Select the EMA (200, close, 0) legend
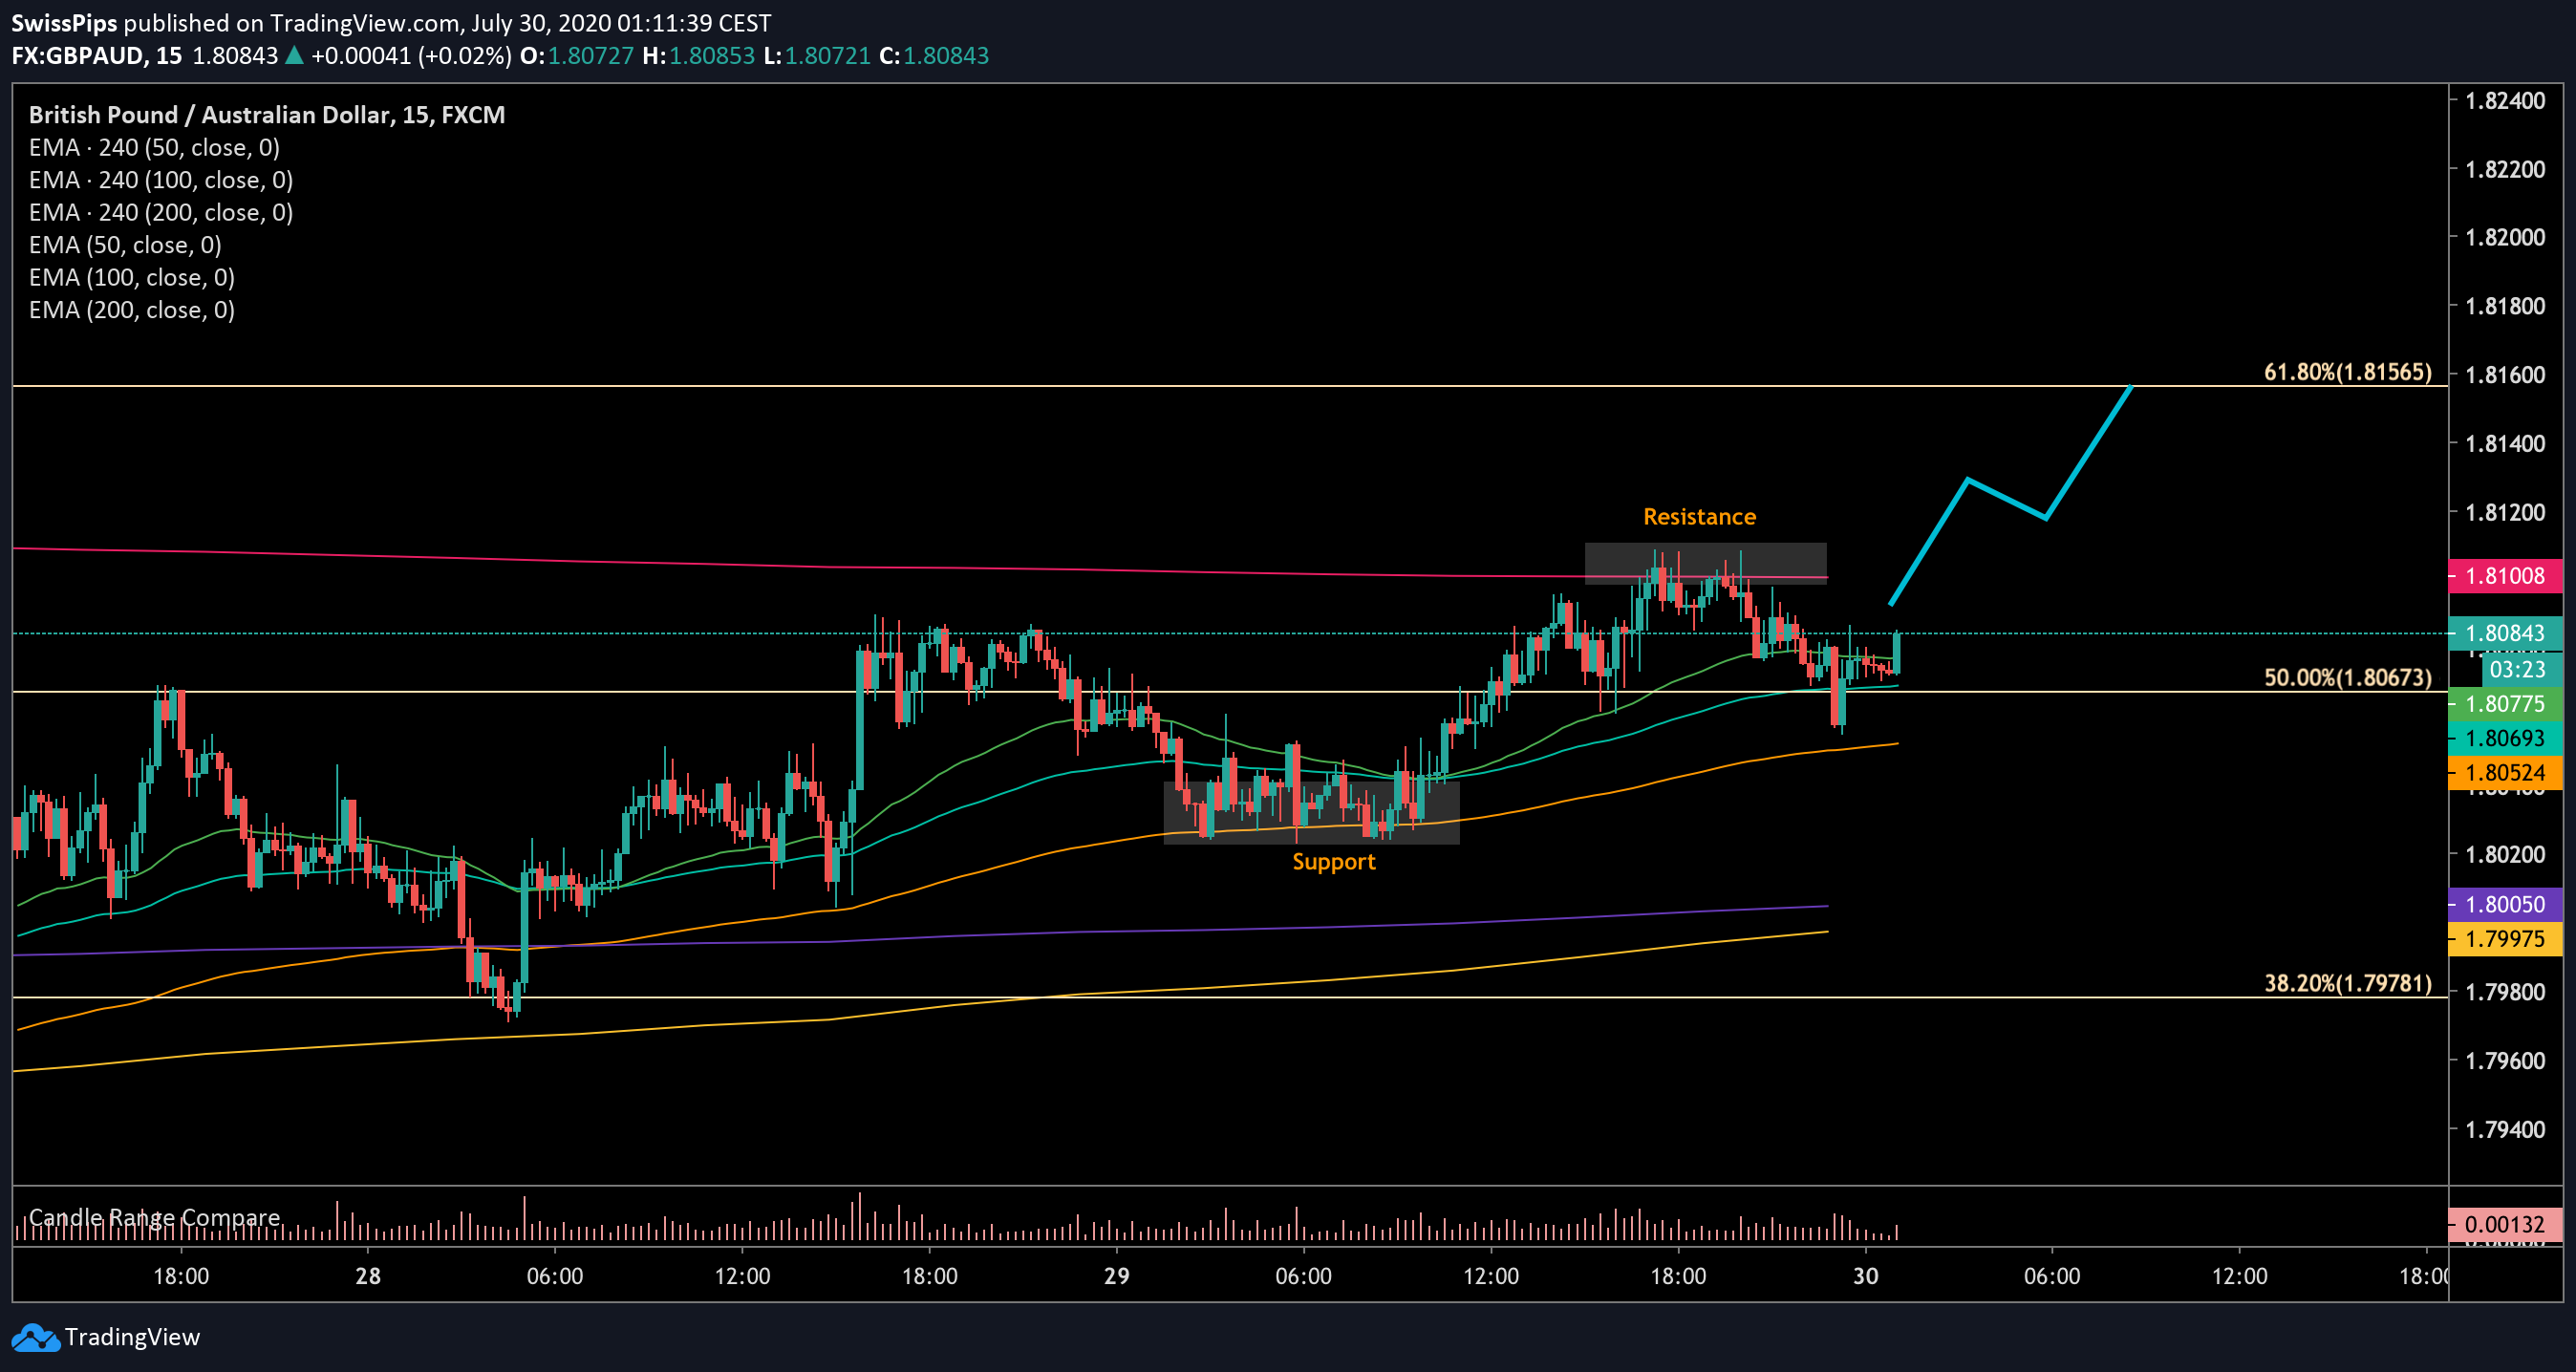This screenshot has width=2576, height=1372. click(132, 310)
